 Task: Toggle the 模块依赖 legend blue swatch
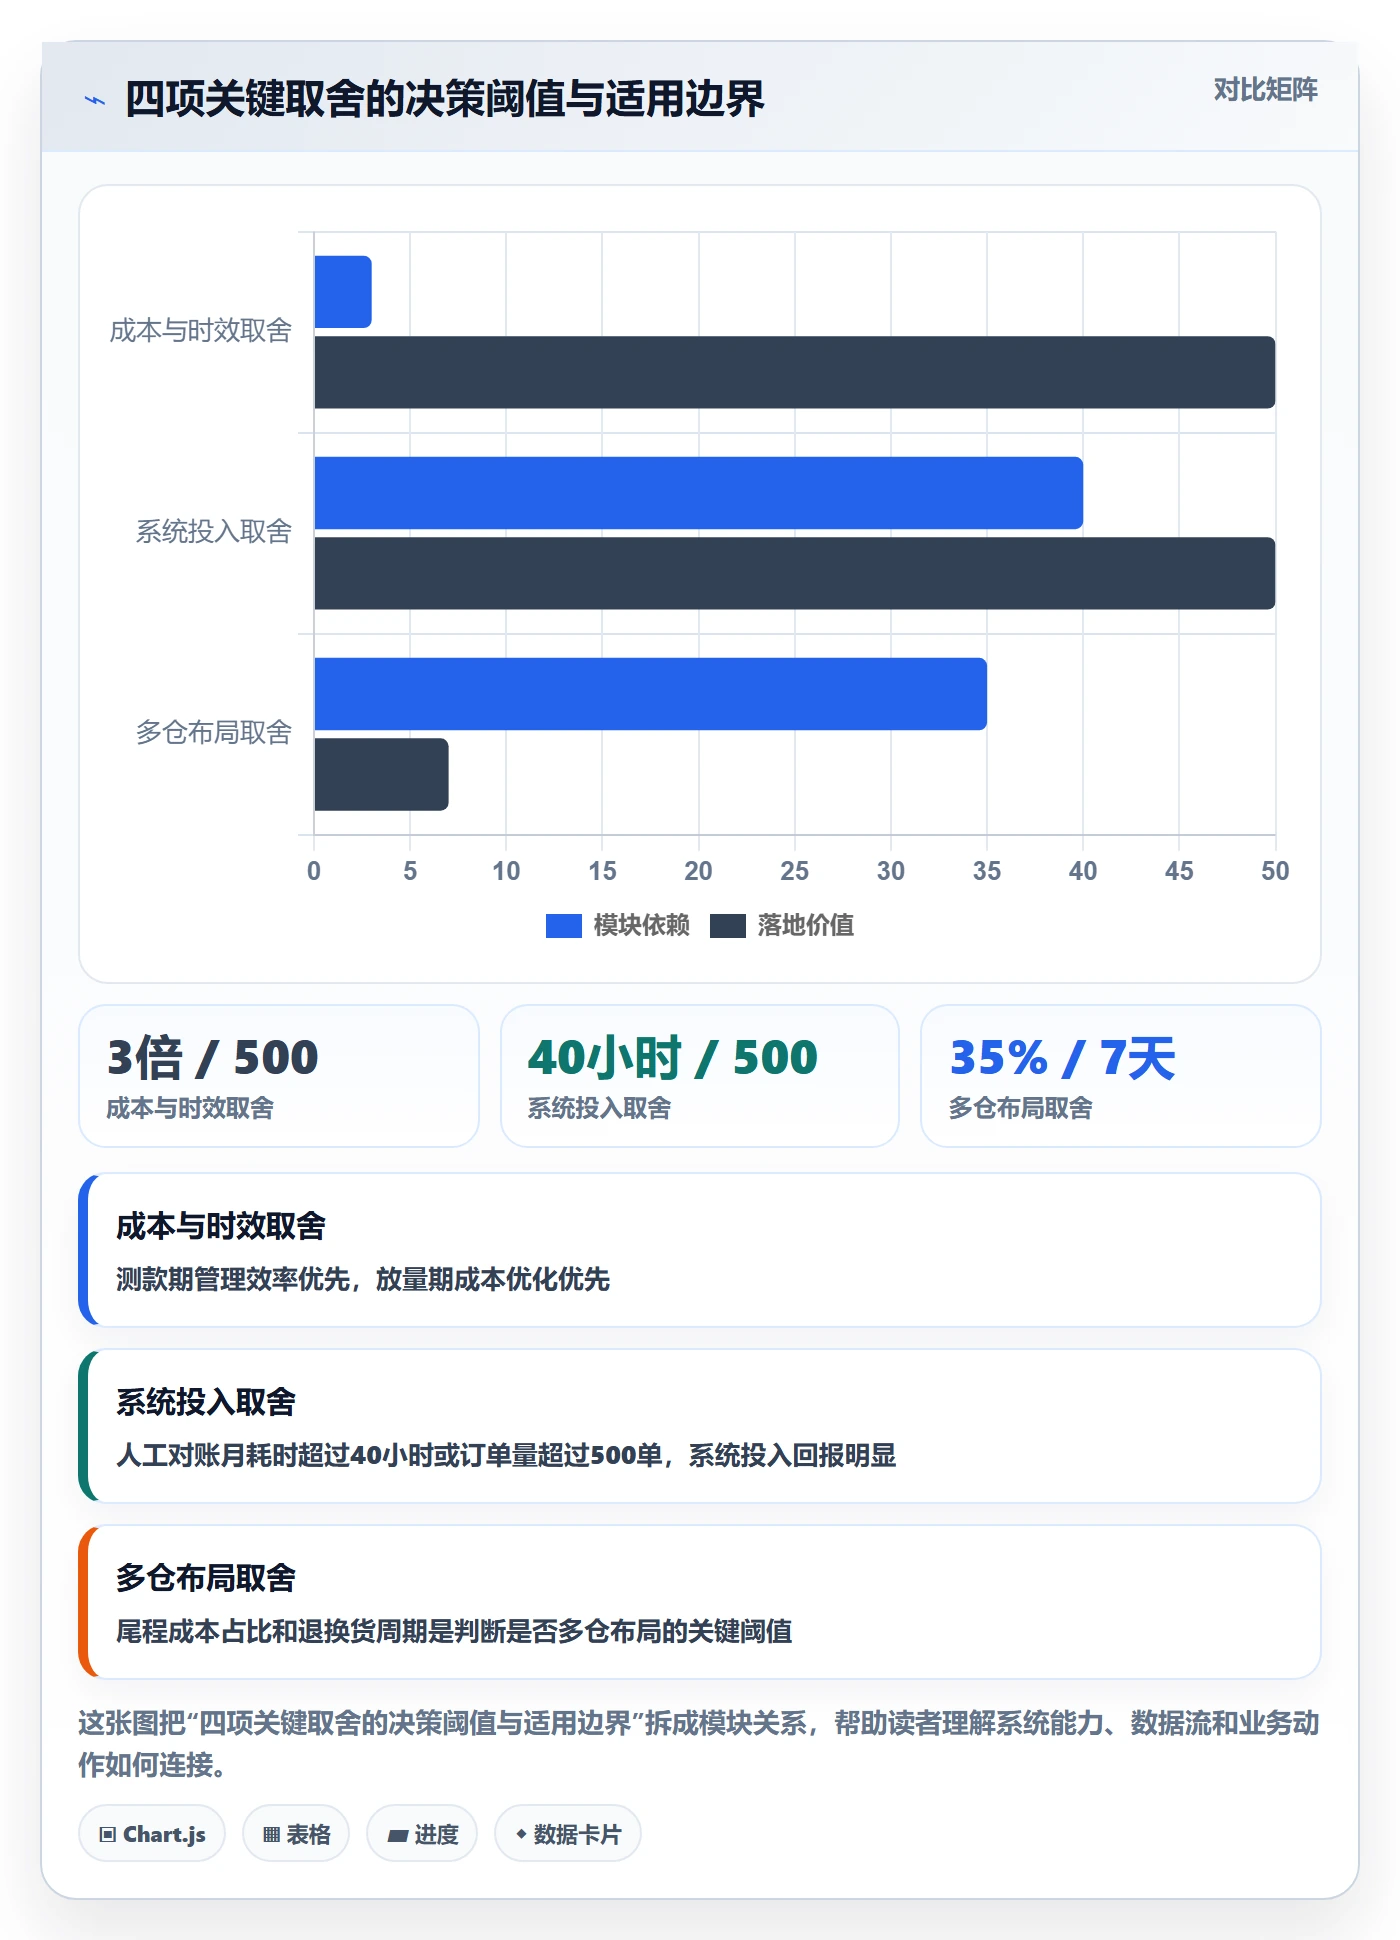click(563, 926)
